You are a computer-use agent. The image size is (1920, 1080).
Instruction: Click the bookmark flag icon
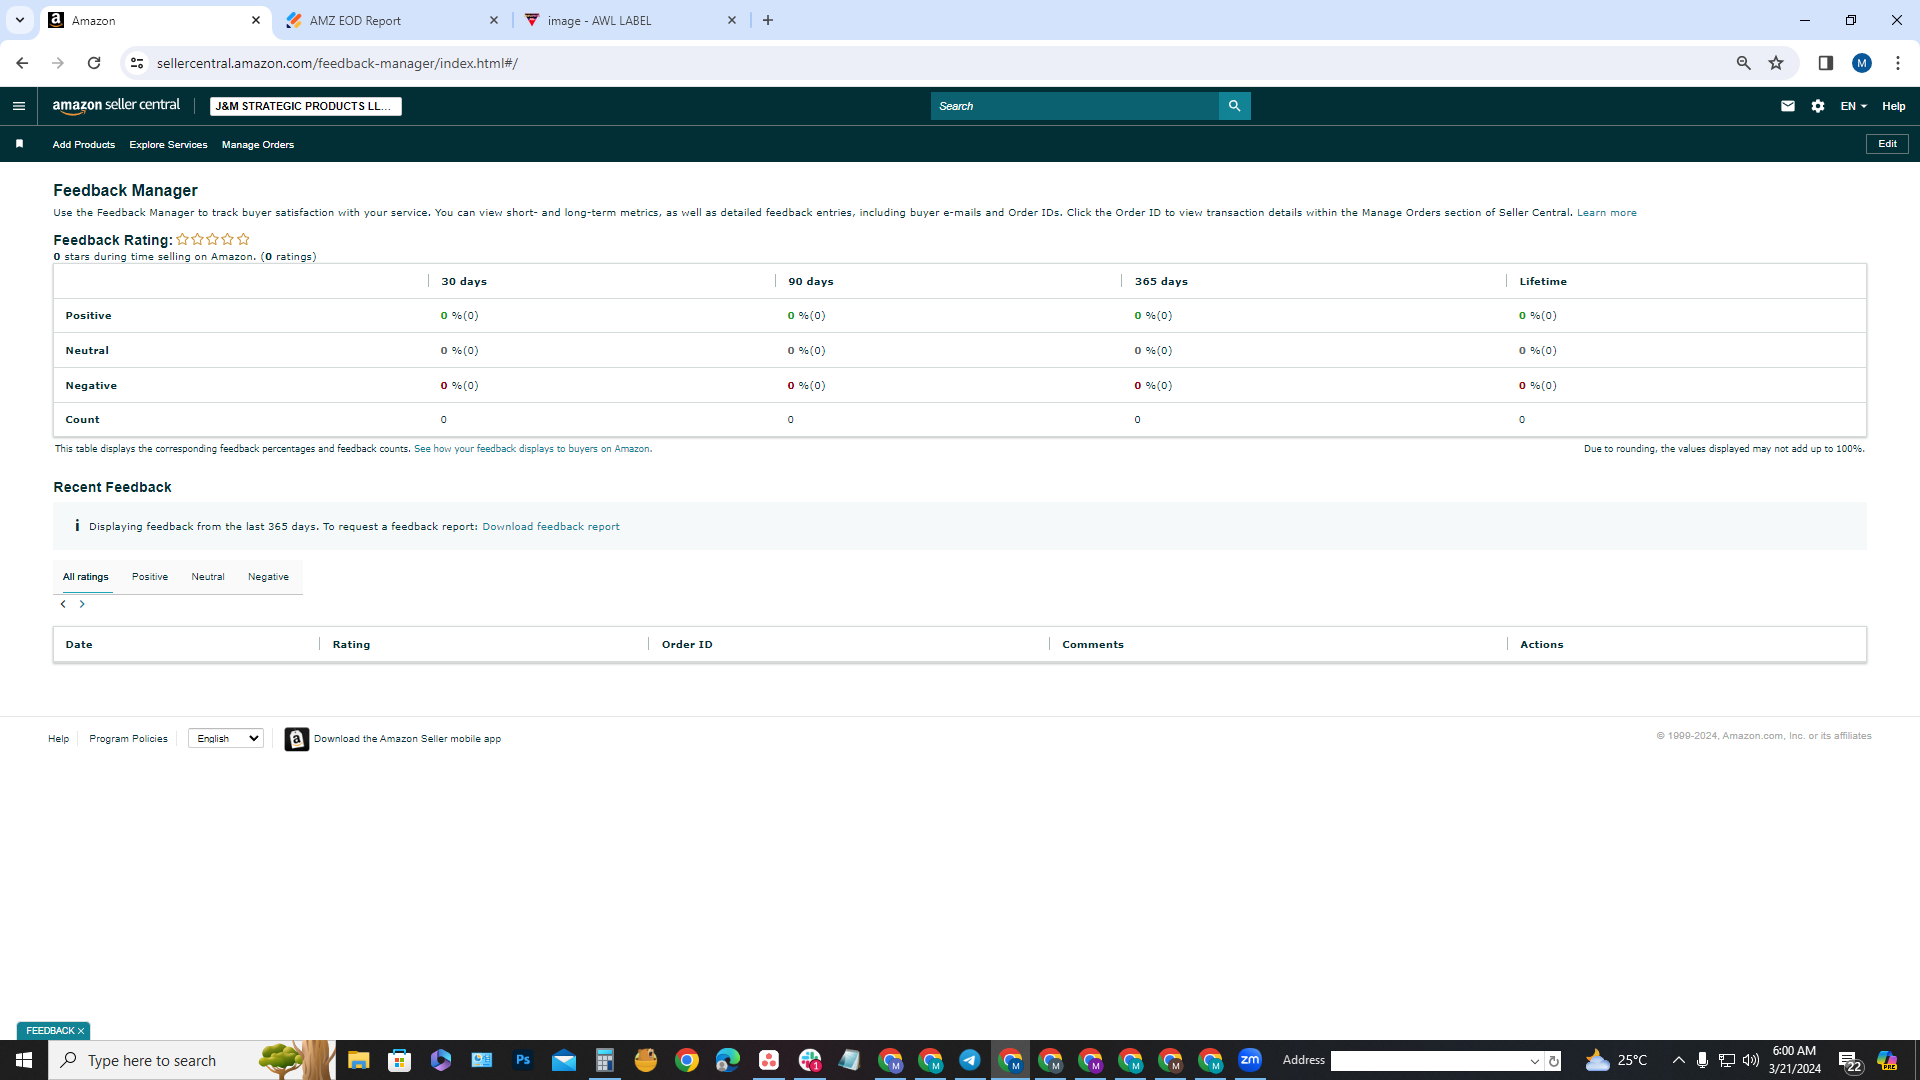point(19,144)
